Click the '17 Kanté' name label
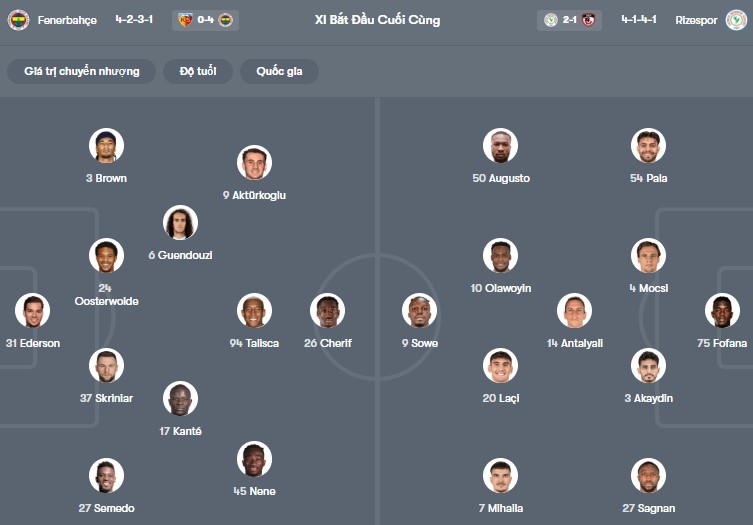This screenshot has height=525, width=753. [x=180, y=431]
